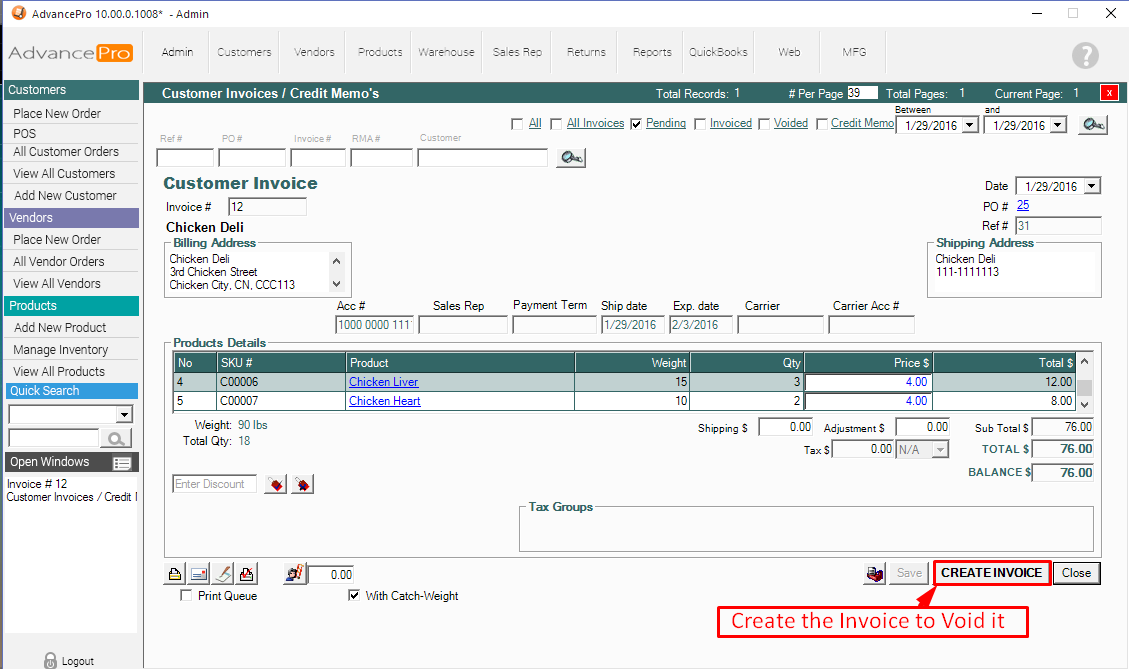Viewport: 1129px width, 669px height.
Task: Expand the invoice Date dropdown
Action: tap(1091, 186)
